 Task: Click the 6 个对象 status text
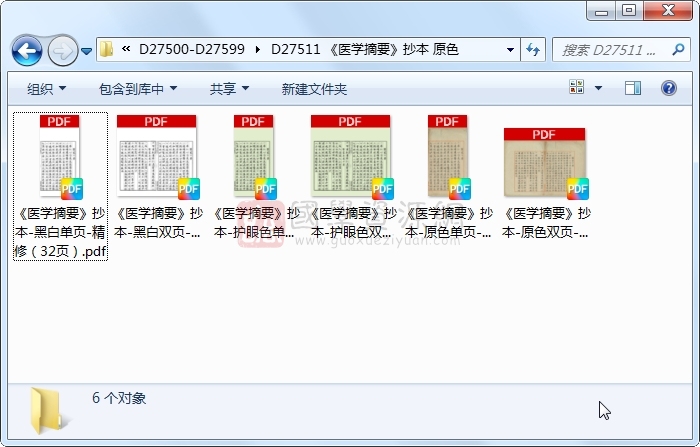coord(119,398)
